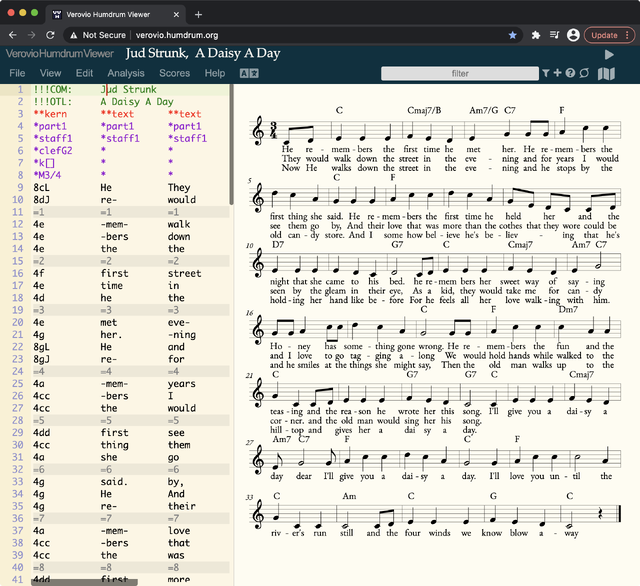Image resolution: width=640 pixels, height=586 pixels.
Task: Click the Chrome Update button
Action: (604, 34)
